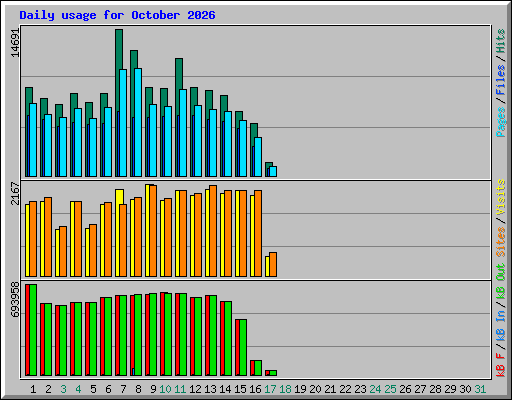Click day 27 on the x-axis

point(420,389)
